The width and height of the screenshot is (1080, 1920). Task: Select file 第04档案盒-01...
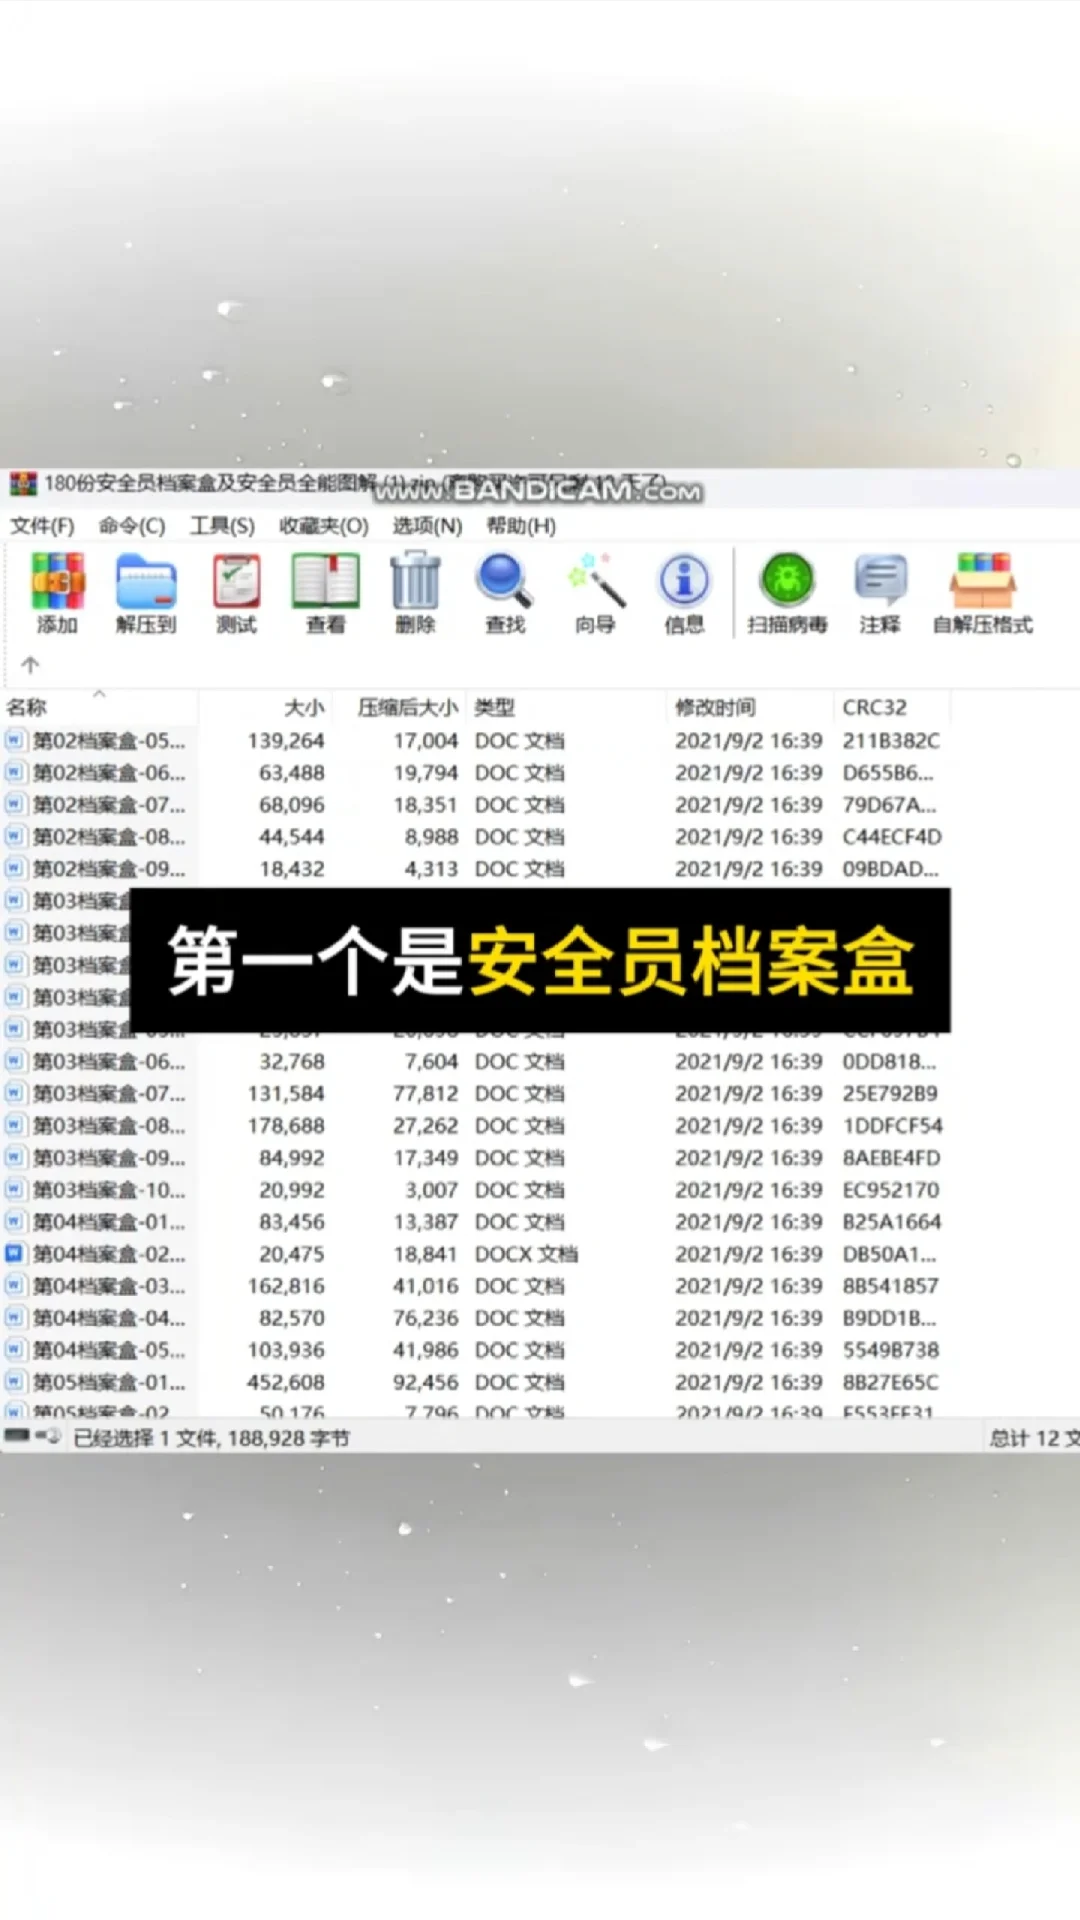(x=108, y=1221)
